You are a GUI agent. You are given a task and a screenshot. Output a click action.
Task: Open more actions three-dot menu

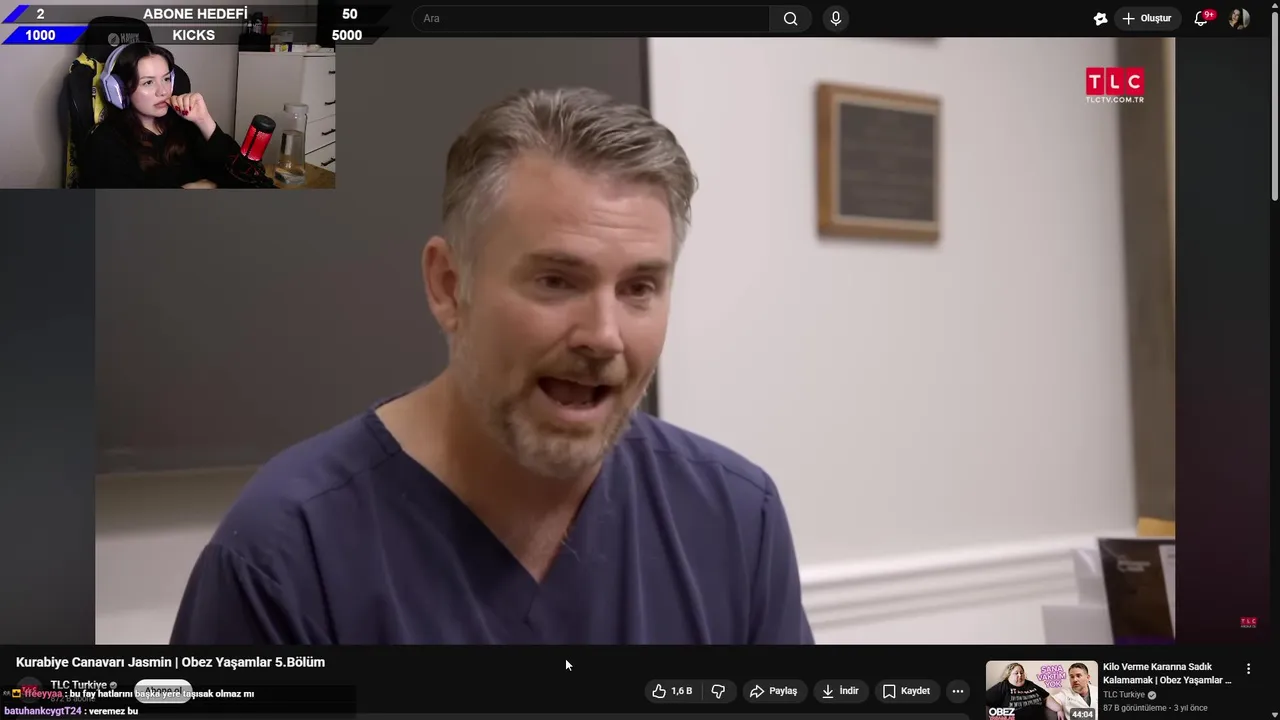click(x=958, y=691)
